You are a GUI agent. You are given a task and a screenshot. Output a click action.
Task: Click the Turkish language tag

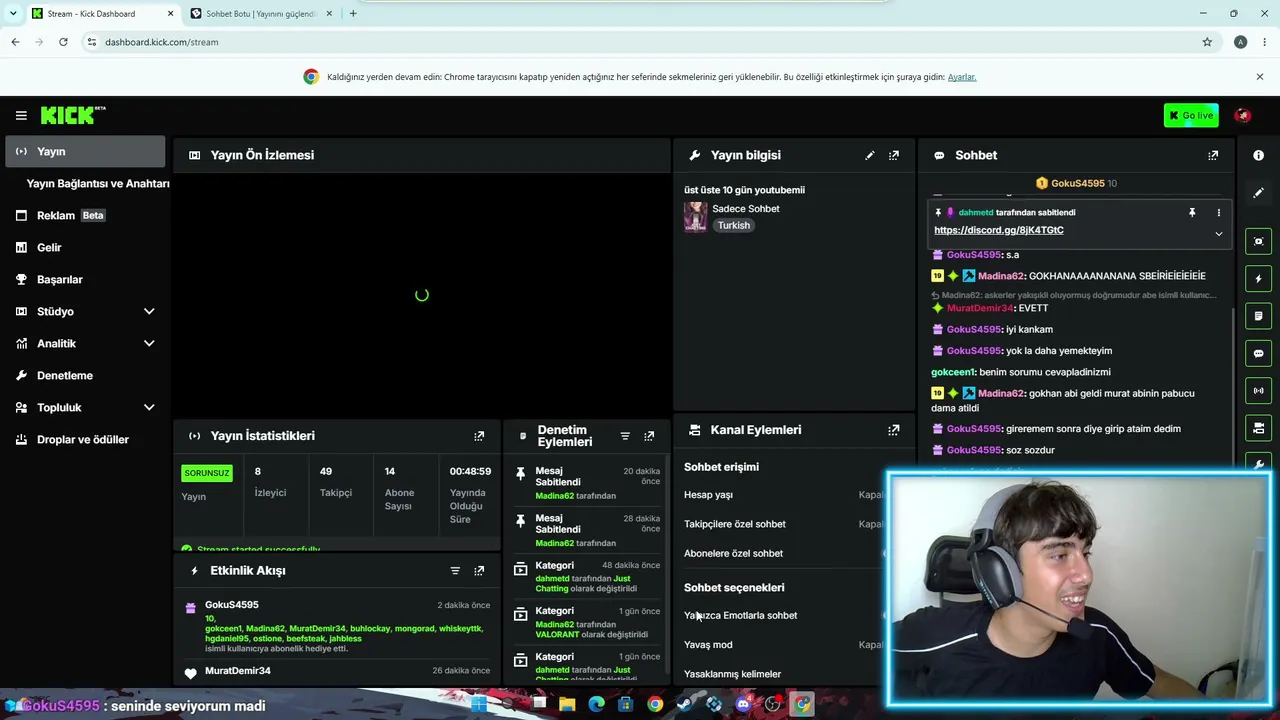coord(733,226)
